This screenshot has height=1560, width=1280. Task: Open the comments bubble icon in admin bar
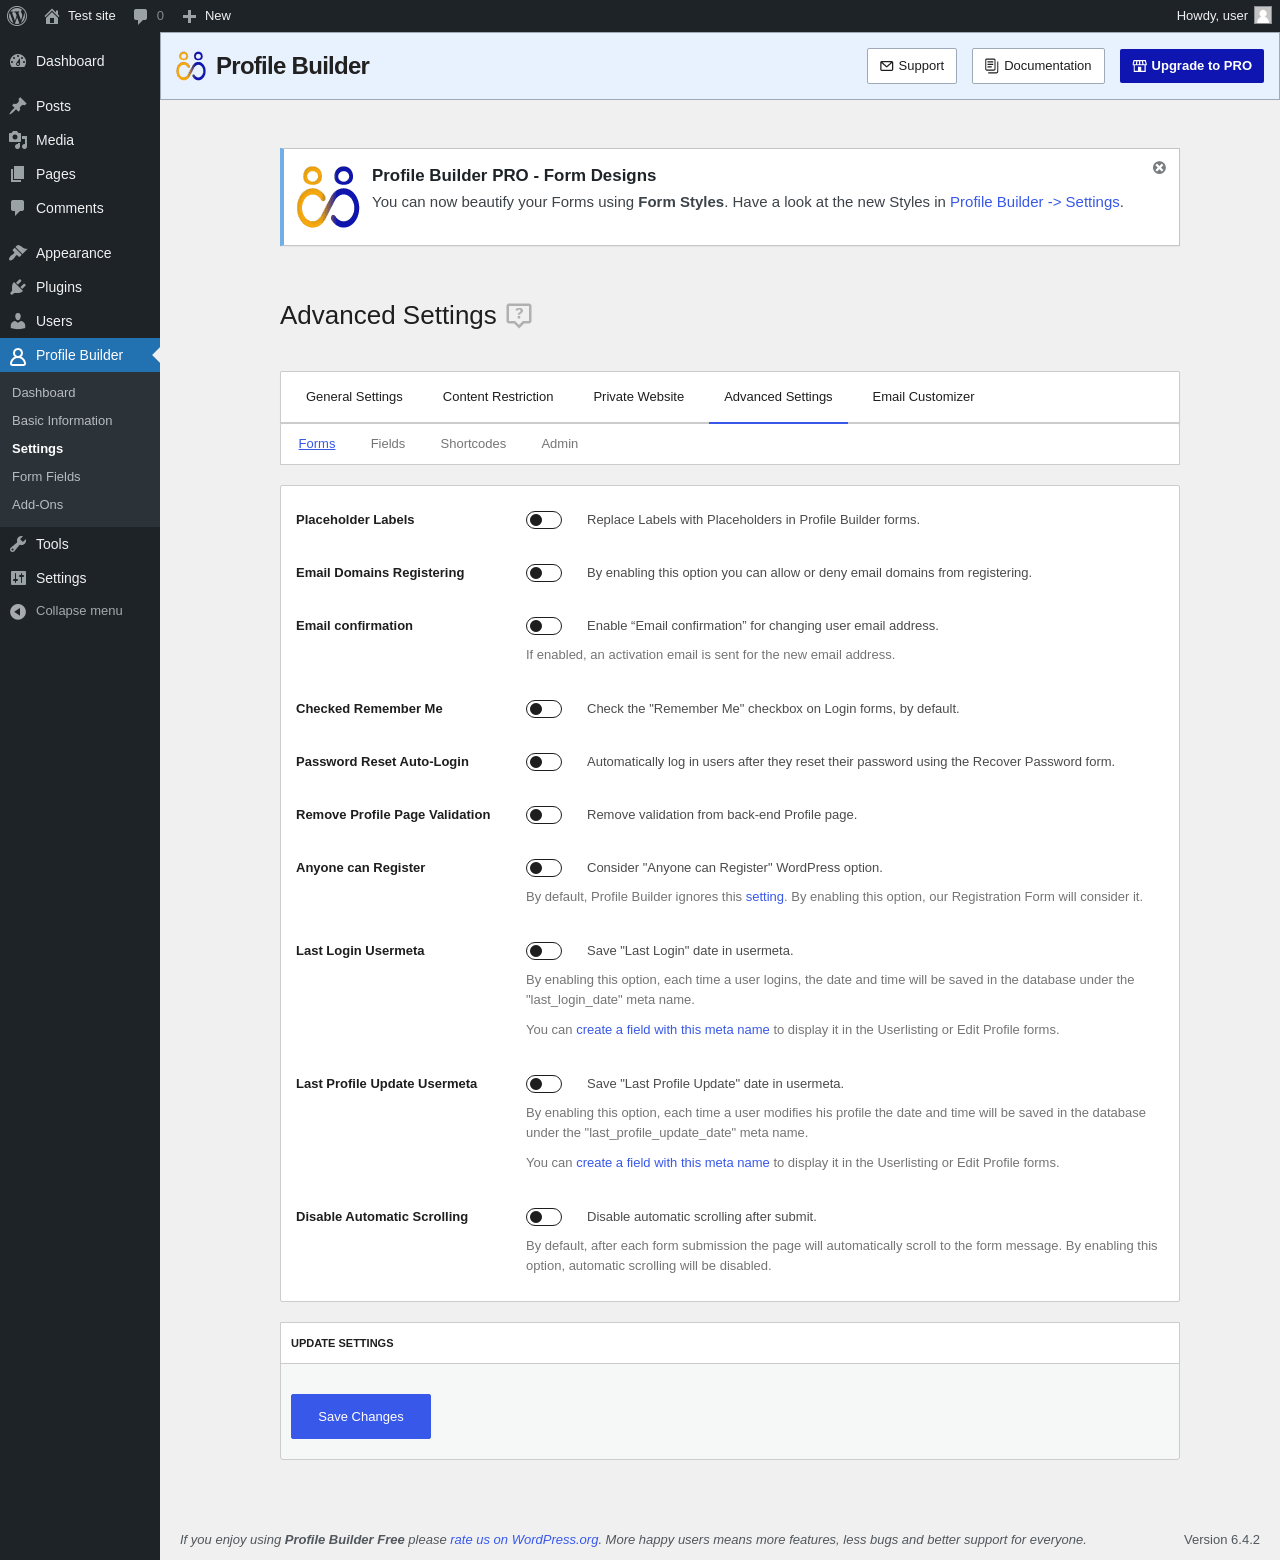click(141, 16)
